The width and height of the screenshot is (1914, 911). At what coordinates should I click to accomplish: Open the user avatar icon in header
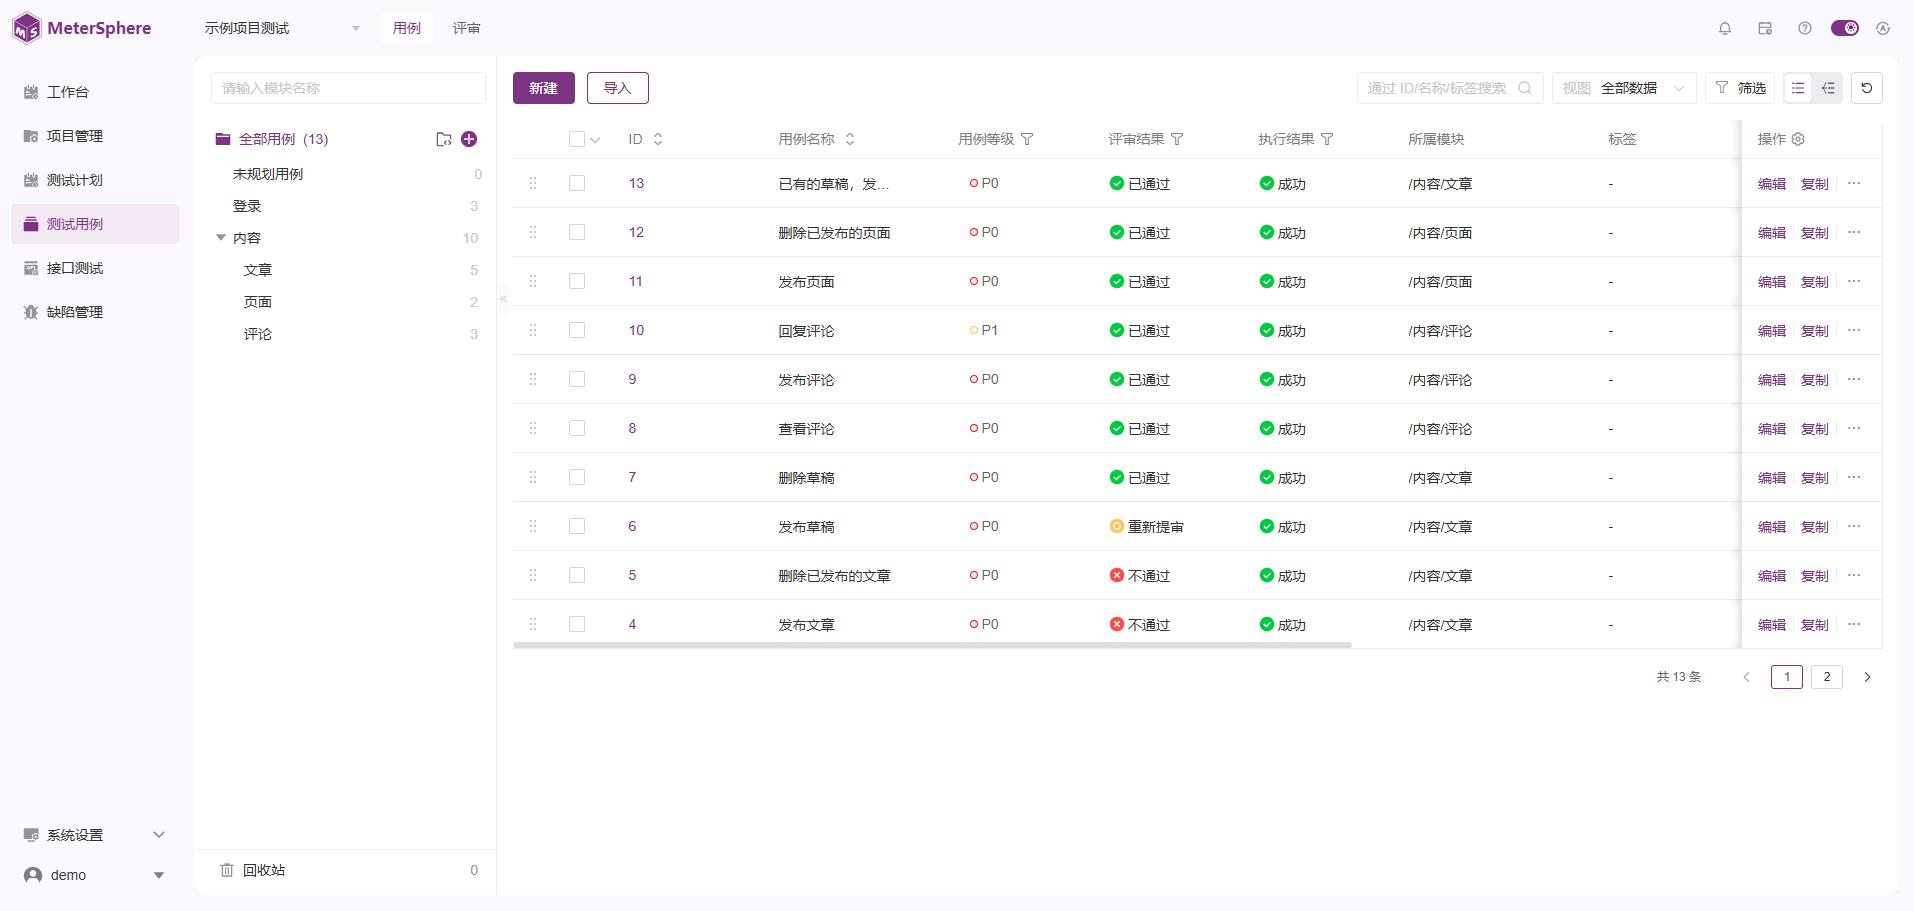click(1883, 28)
